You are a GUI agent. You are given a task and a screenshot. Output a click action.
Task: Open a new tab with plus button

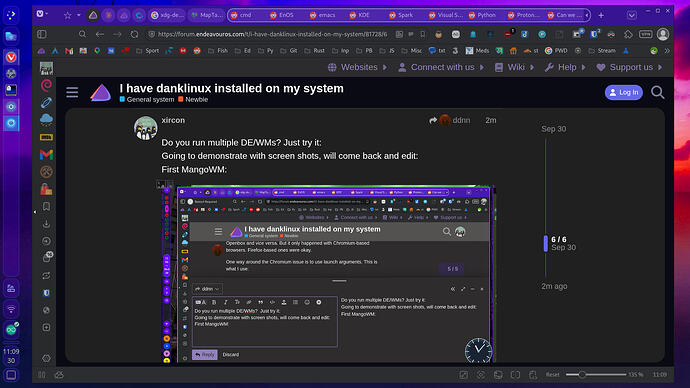pyautogui.click(x=601, y=15)
